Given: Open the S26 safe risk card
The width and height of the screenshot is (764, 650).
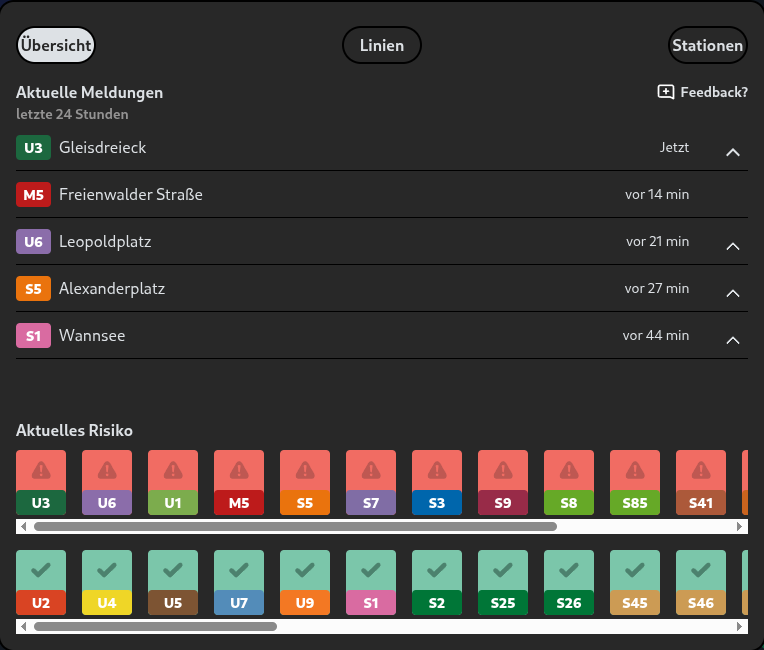Looking at the screenshot, I should [569, 582].
